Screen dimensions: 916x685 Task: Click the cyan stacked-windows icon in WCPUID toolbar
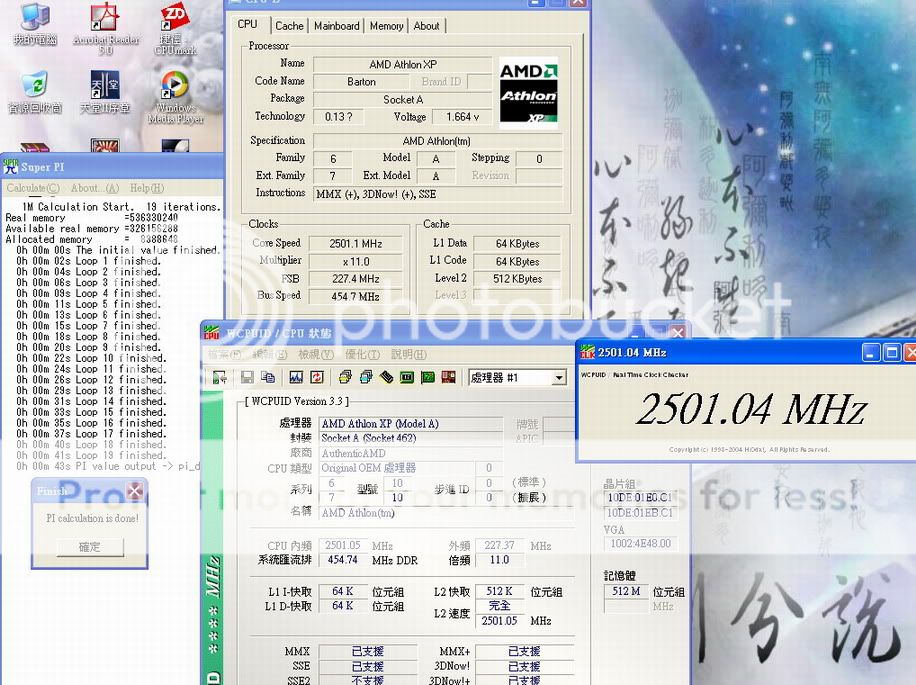[366, 377]
